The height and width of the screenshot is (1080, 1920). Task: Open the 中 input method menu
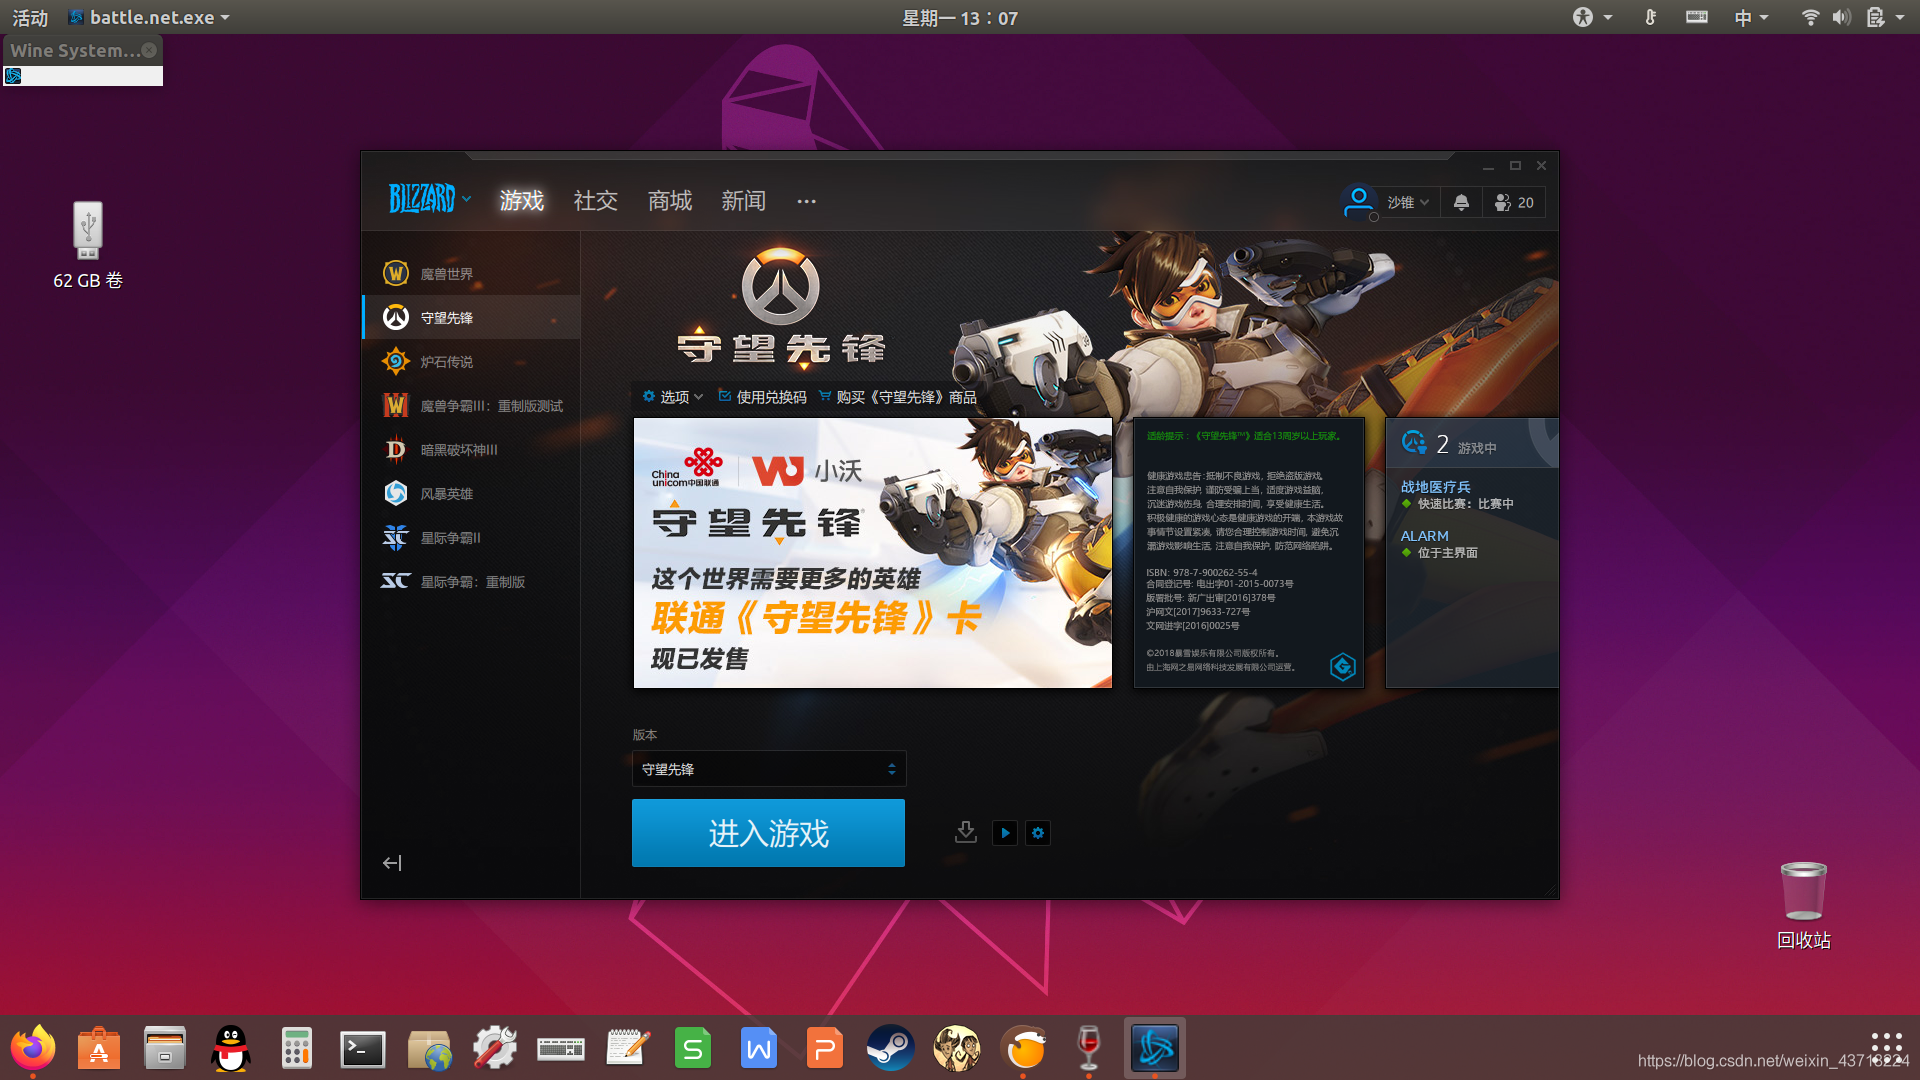(x=1751, y=17)
